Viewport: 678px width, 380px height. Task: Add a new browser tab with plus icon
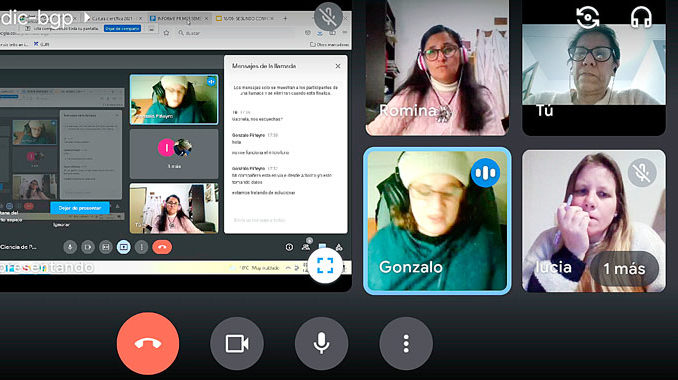[x=285, y=18]
